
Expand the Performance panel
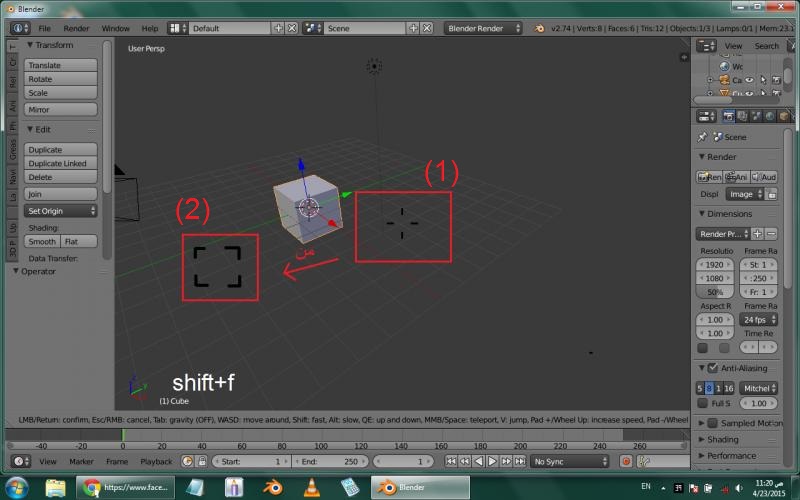click(702, 456)
